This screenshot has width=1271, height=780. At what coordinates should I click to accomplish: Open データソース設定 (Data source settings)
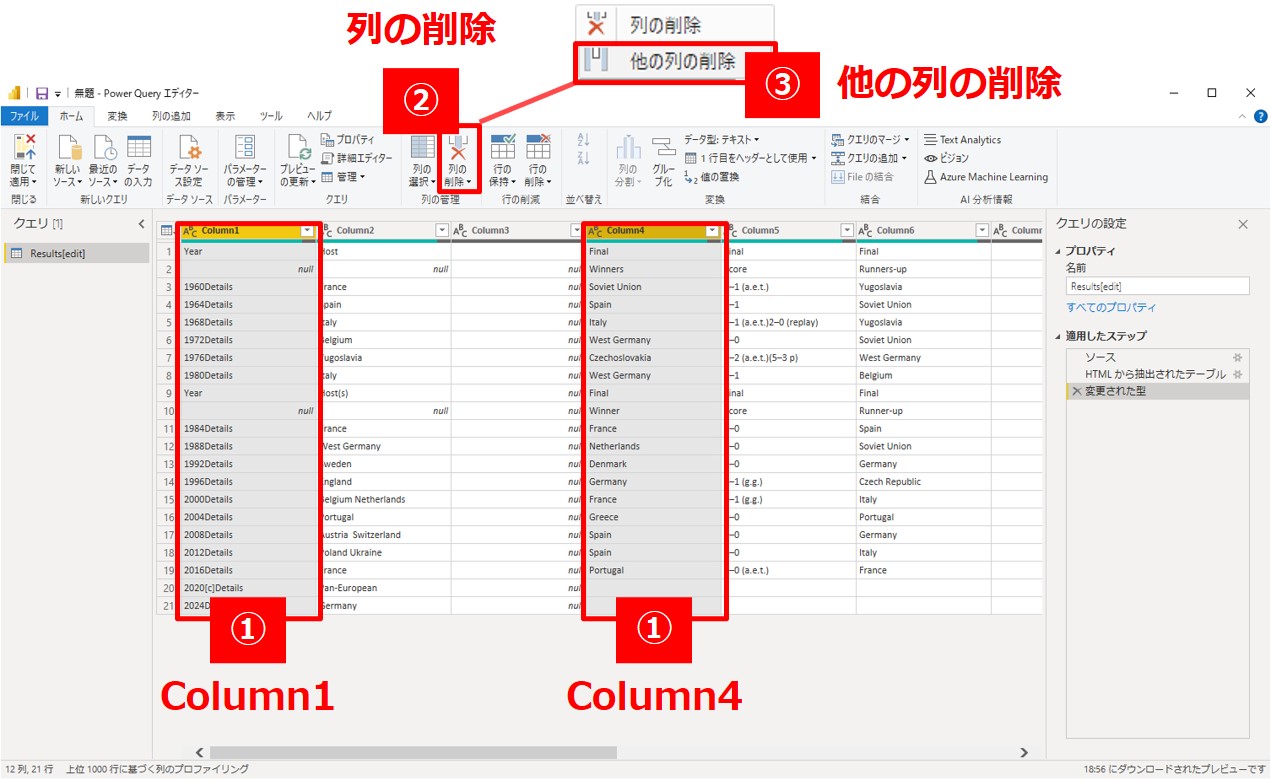pos(187,150)
